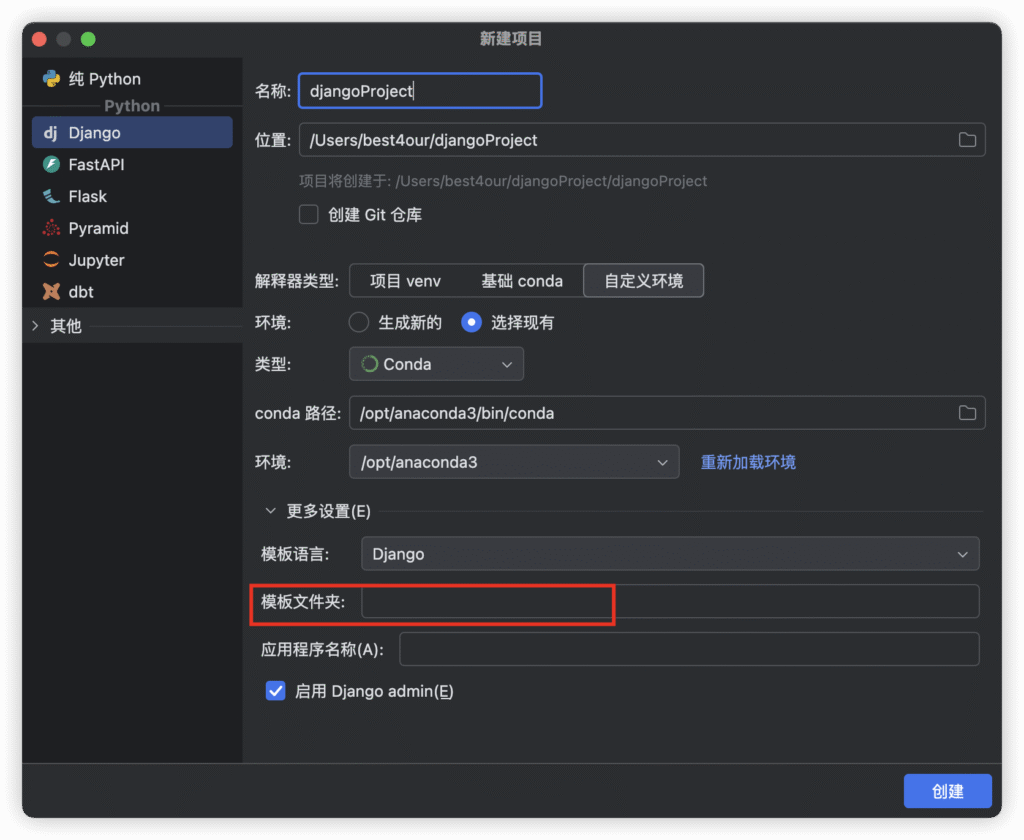Image resolution: width=1024 pixels, height=840 pixels.
Task: Open the Conda type dropdown
Action: [436, 365]
